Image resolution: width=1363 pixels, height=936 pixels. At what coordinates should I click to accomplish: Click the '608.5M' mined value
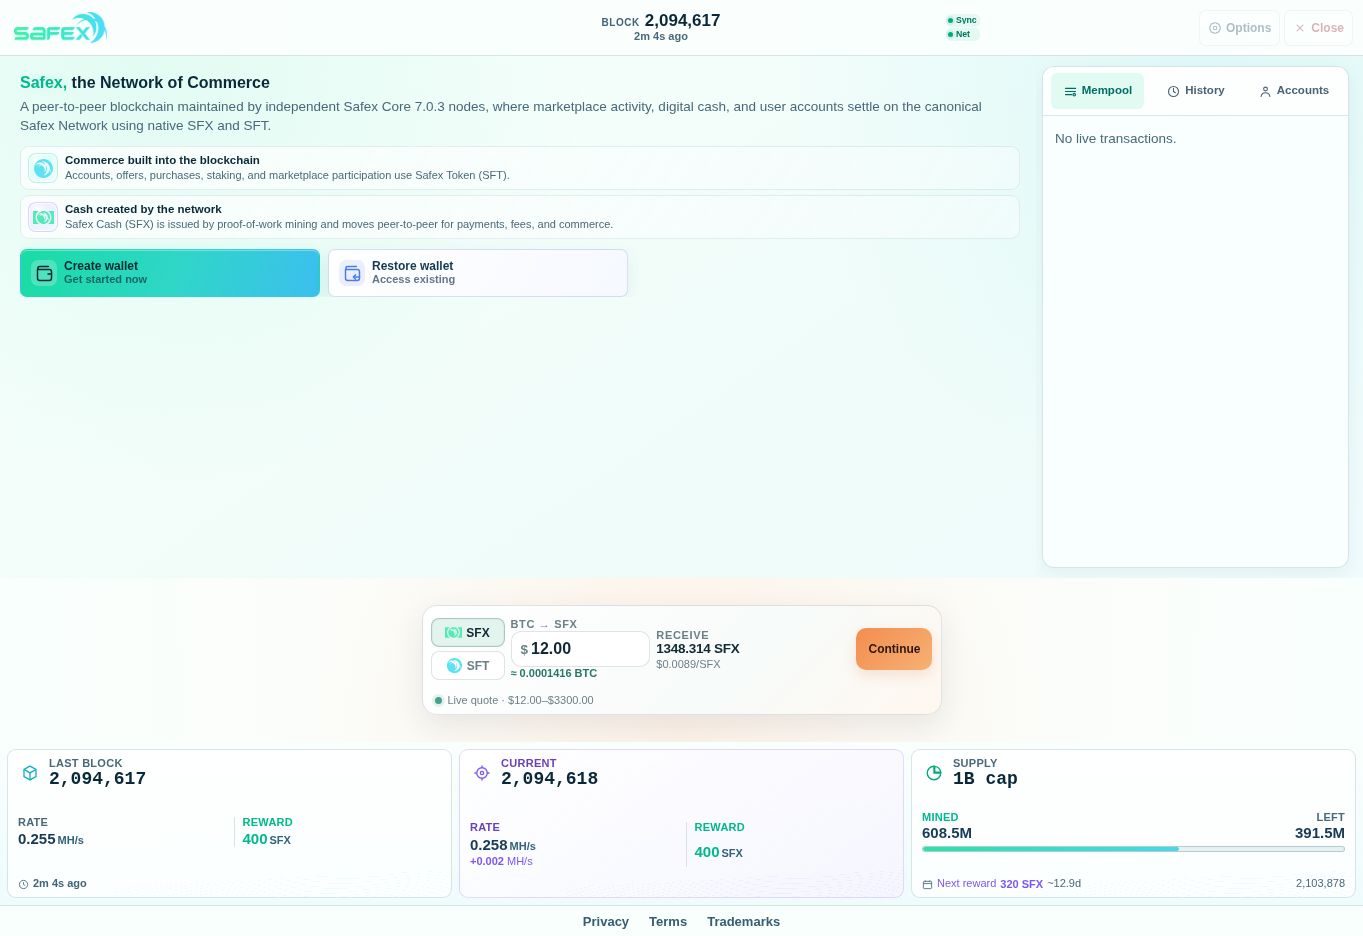tap(947, 833)
